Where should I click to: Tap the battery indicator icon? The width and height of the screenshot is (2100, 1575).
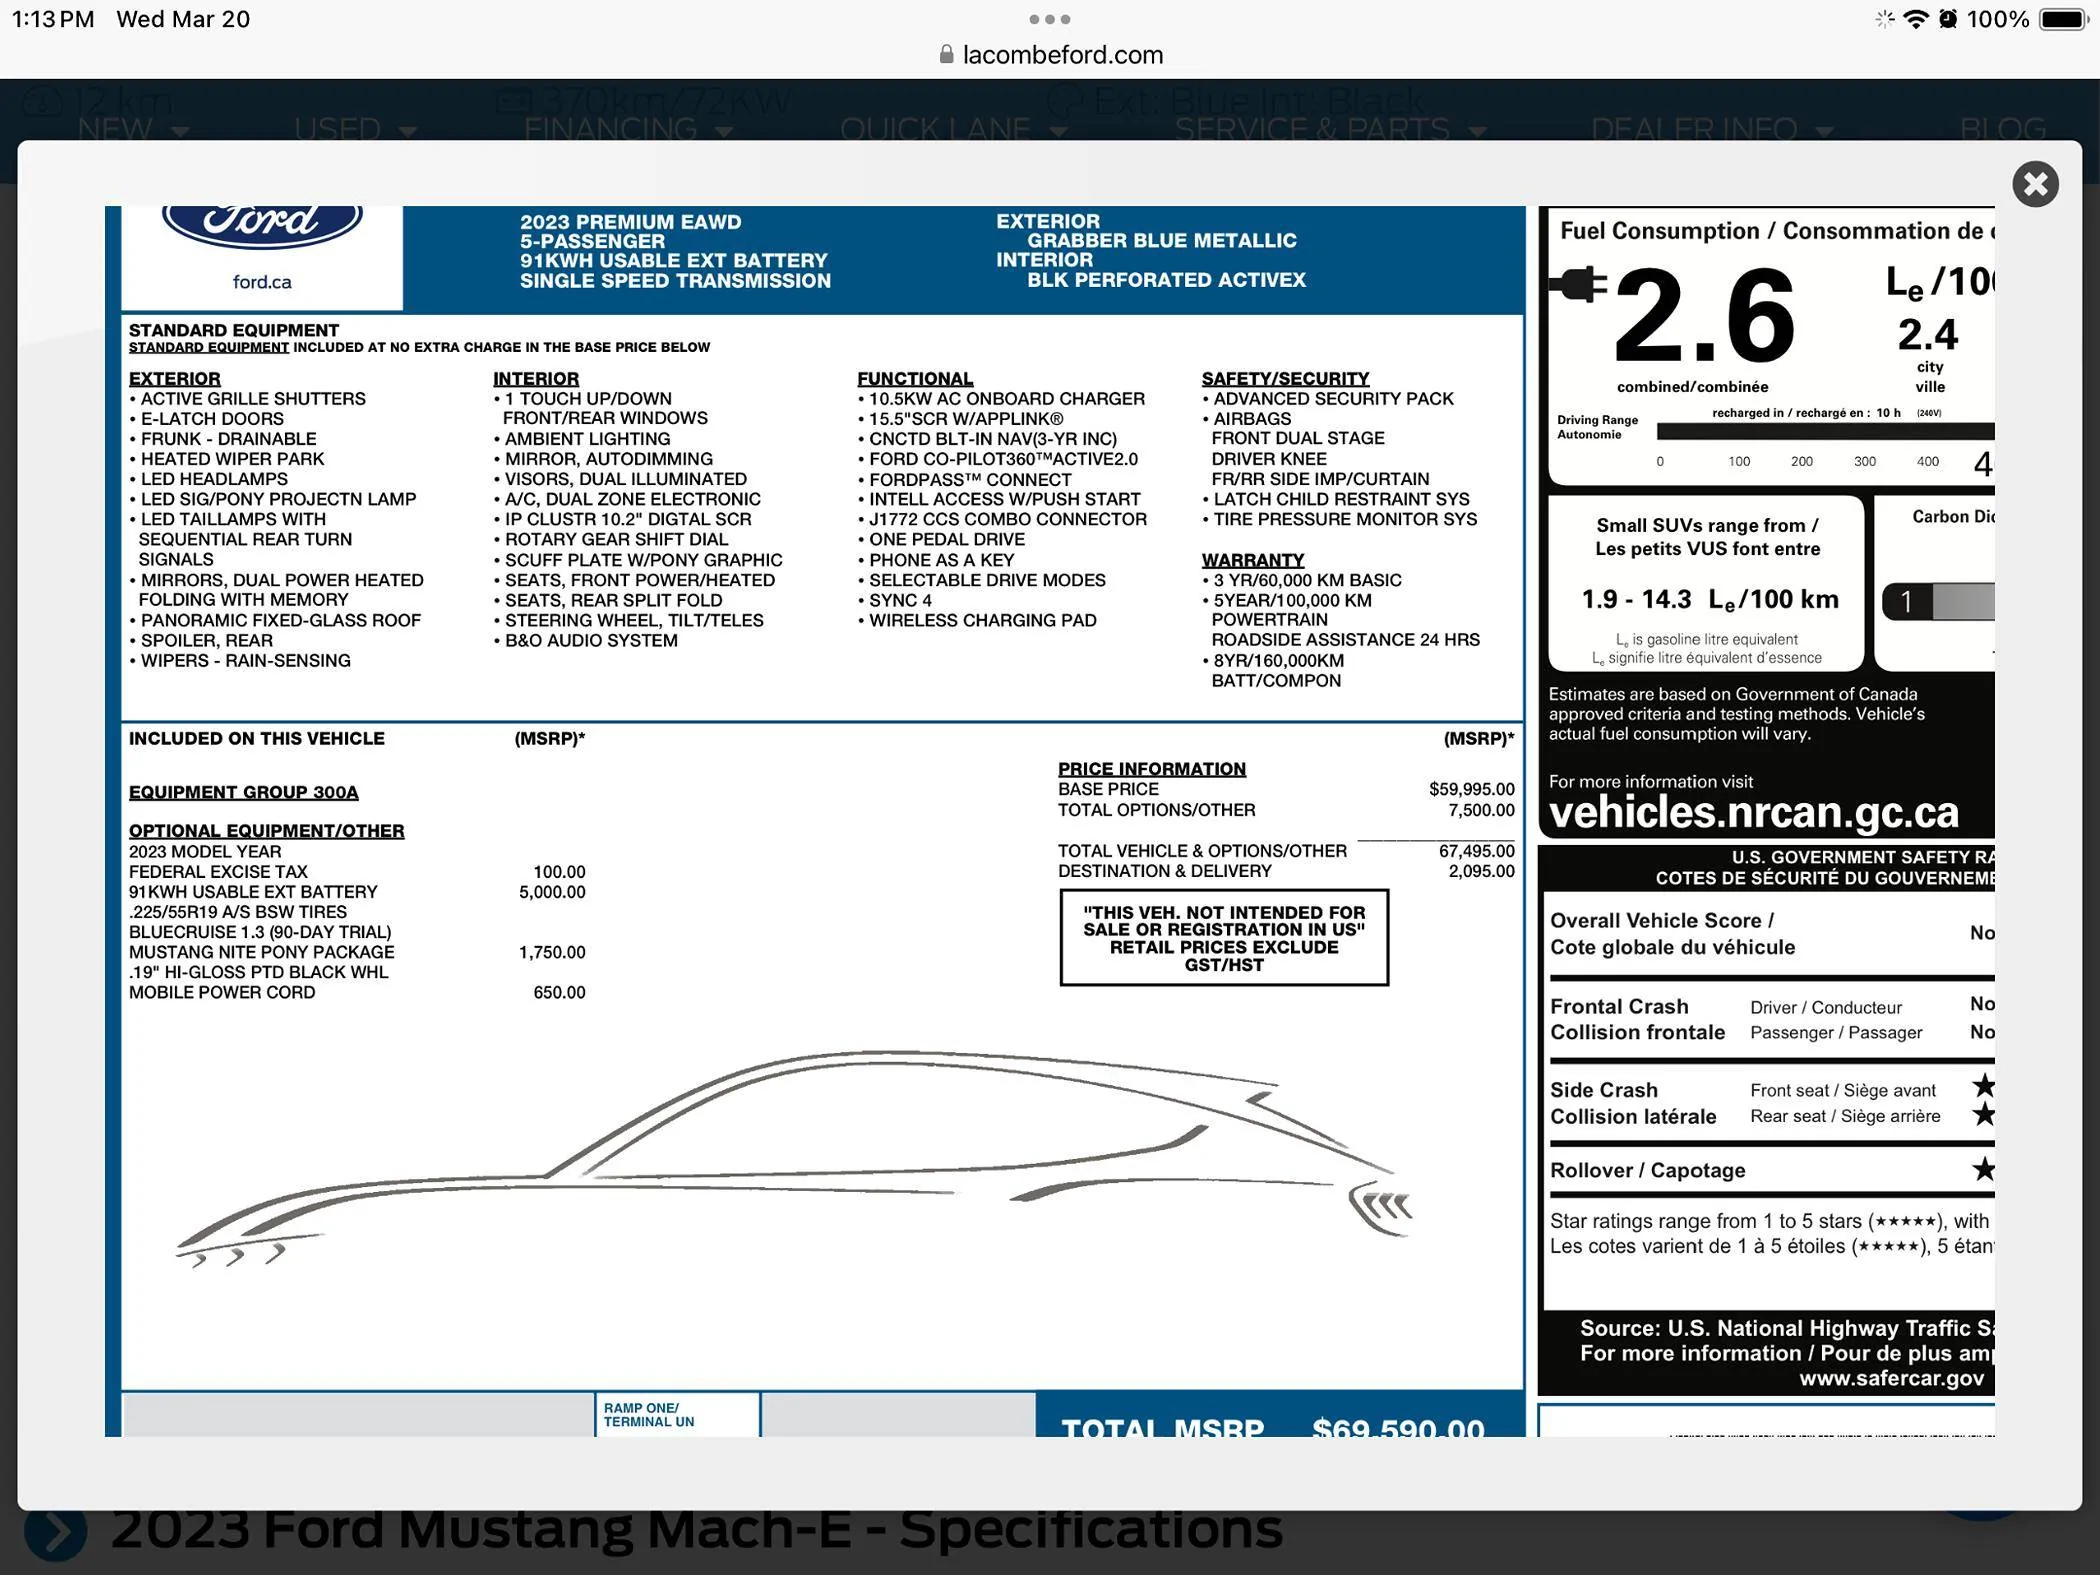tap(2063, 19)
